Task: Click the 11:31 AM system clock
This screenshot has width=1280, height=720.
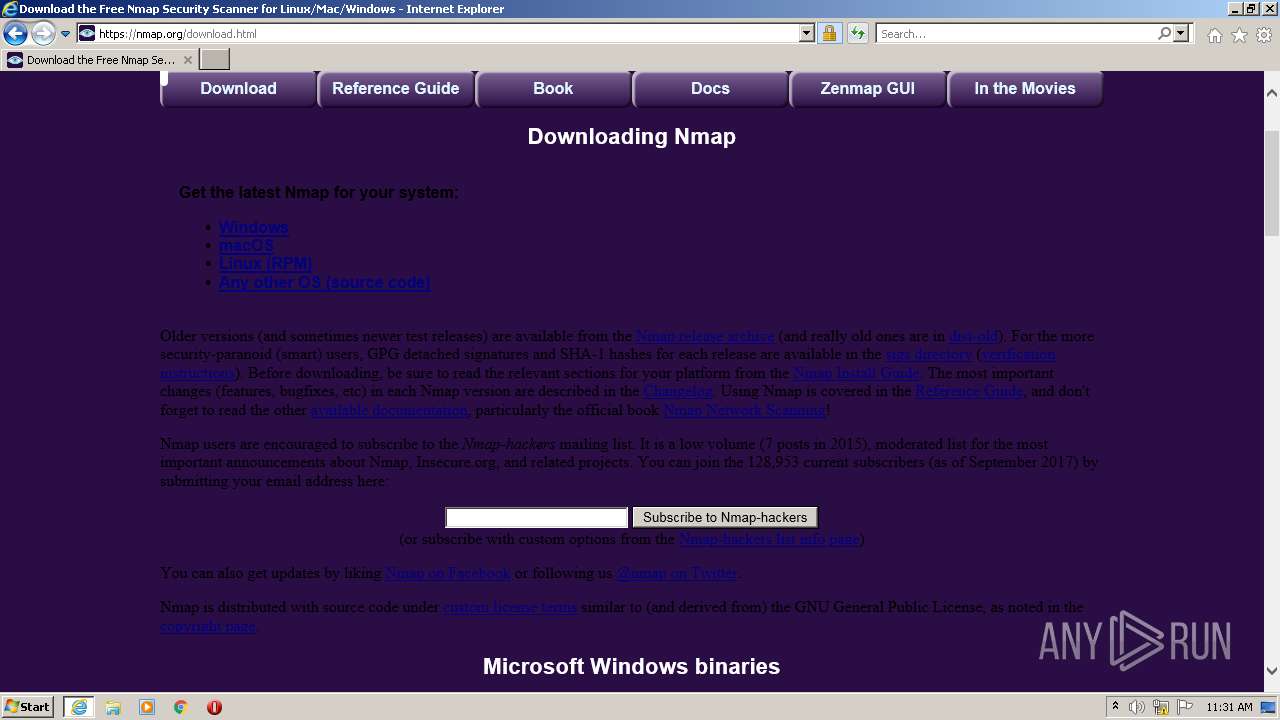Action: click(1229, 707)
